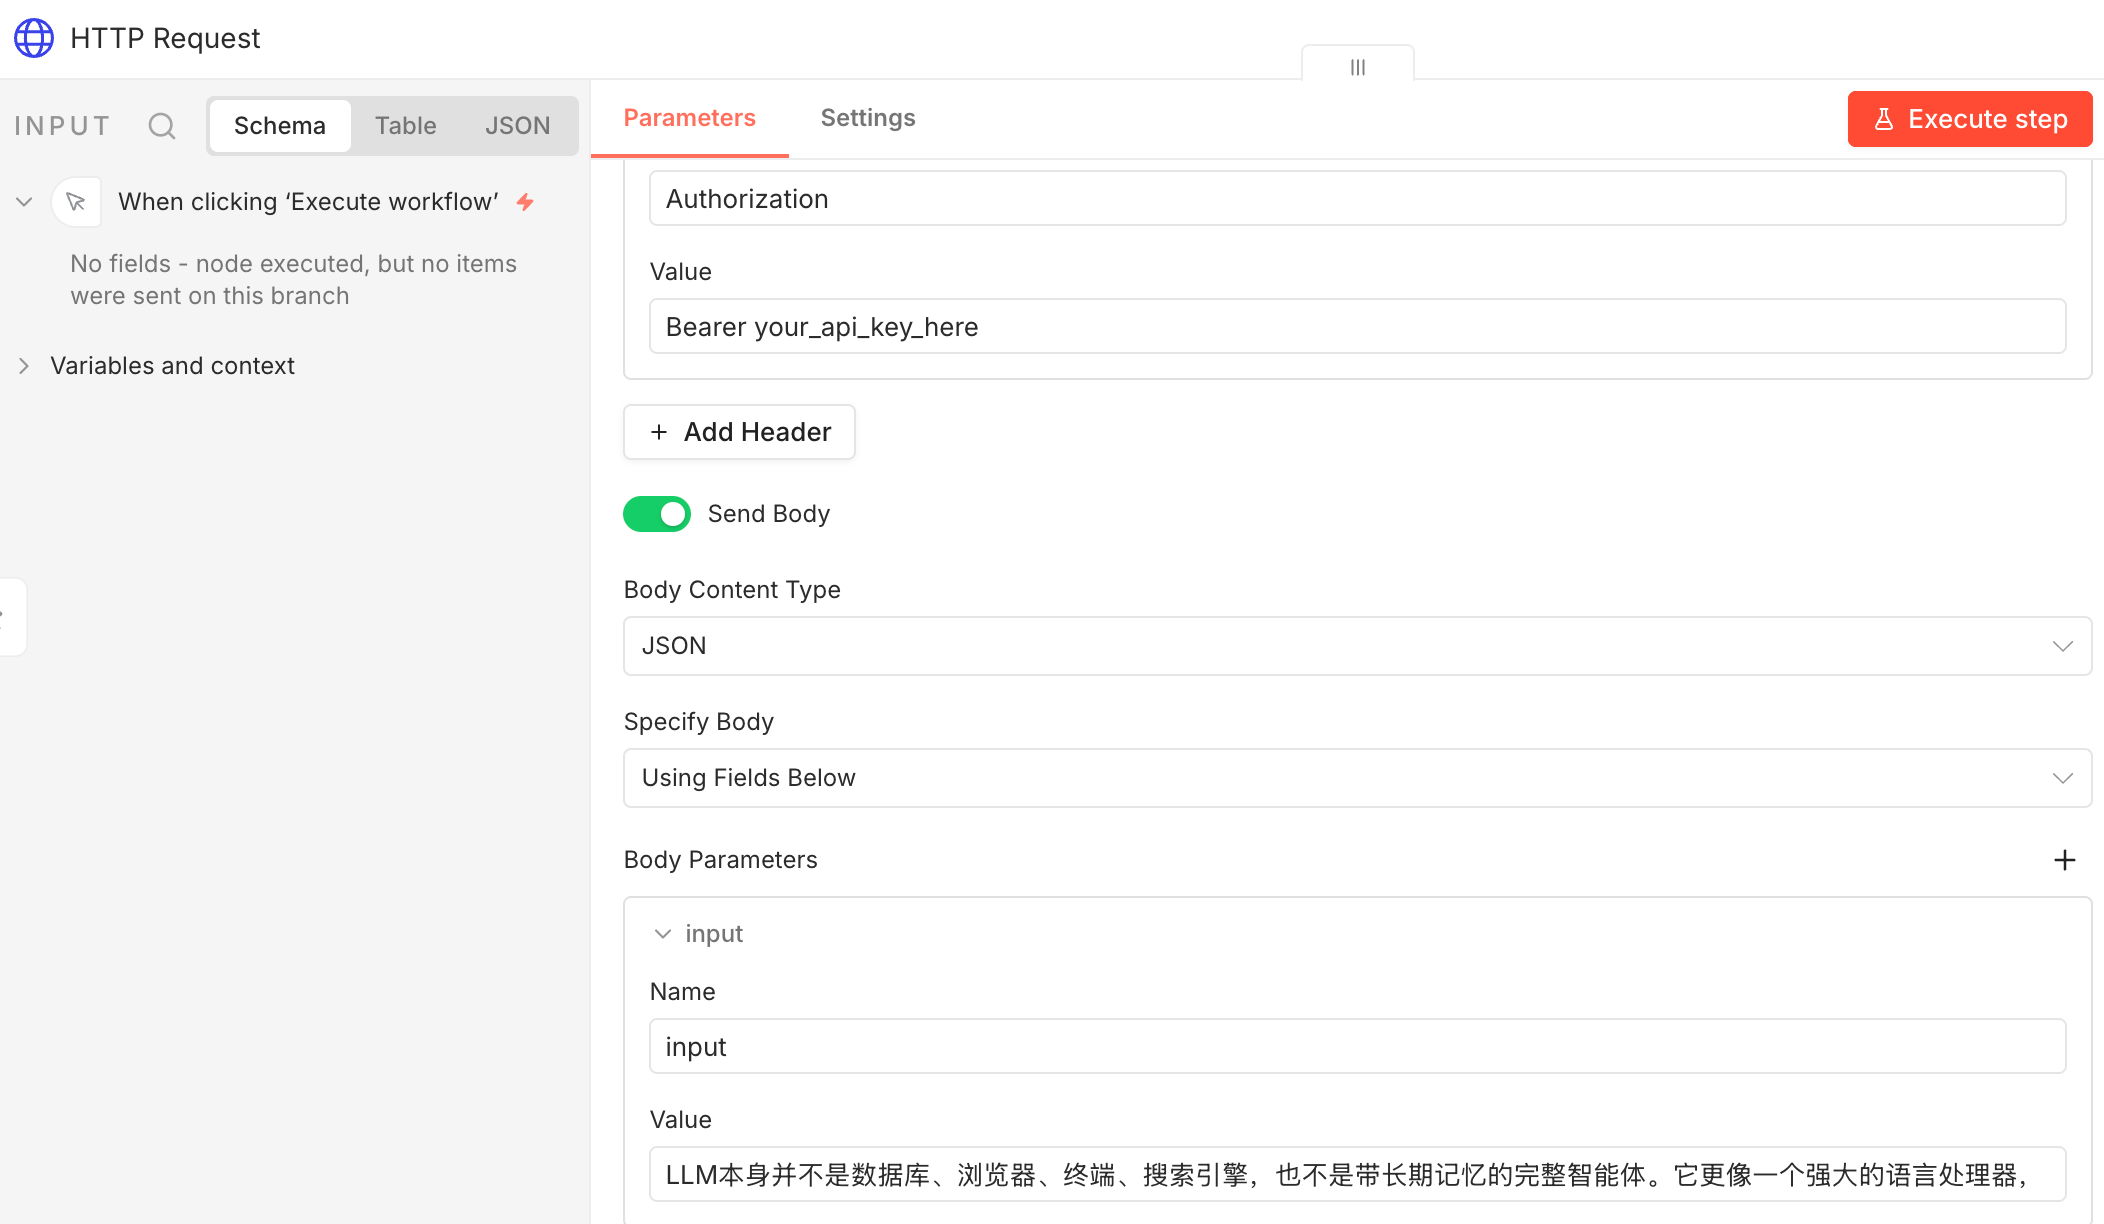Screen dimensions: 2104x1224
Task: Open the Parameters tab
Action: coord(690,118)
